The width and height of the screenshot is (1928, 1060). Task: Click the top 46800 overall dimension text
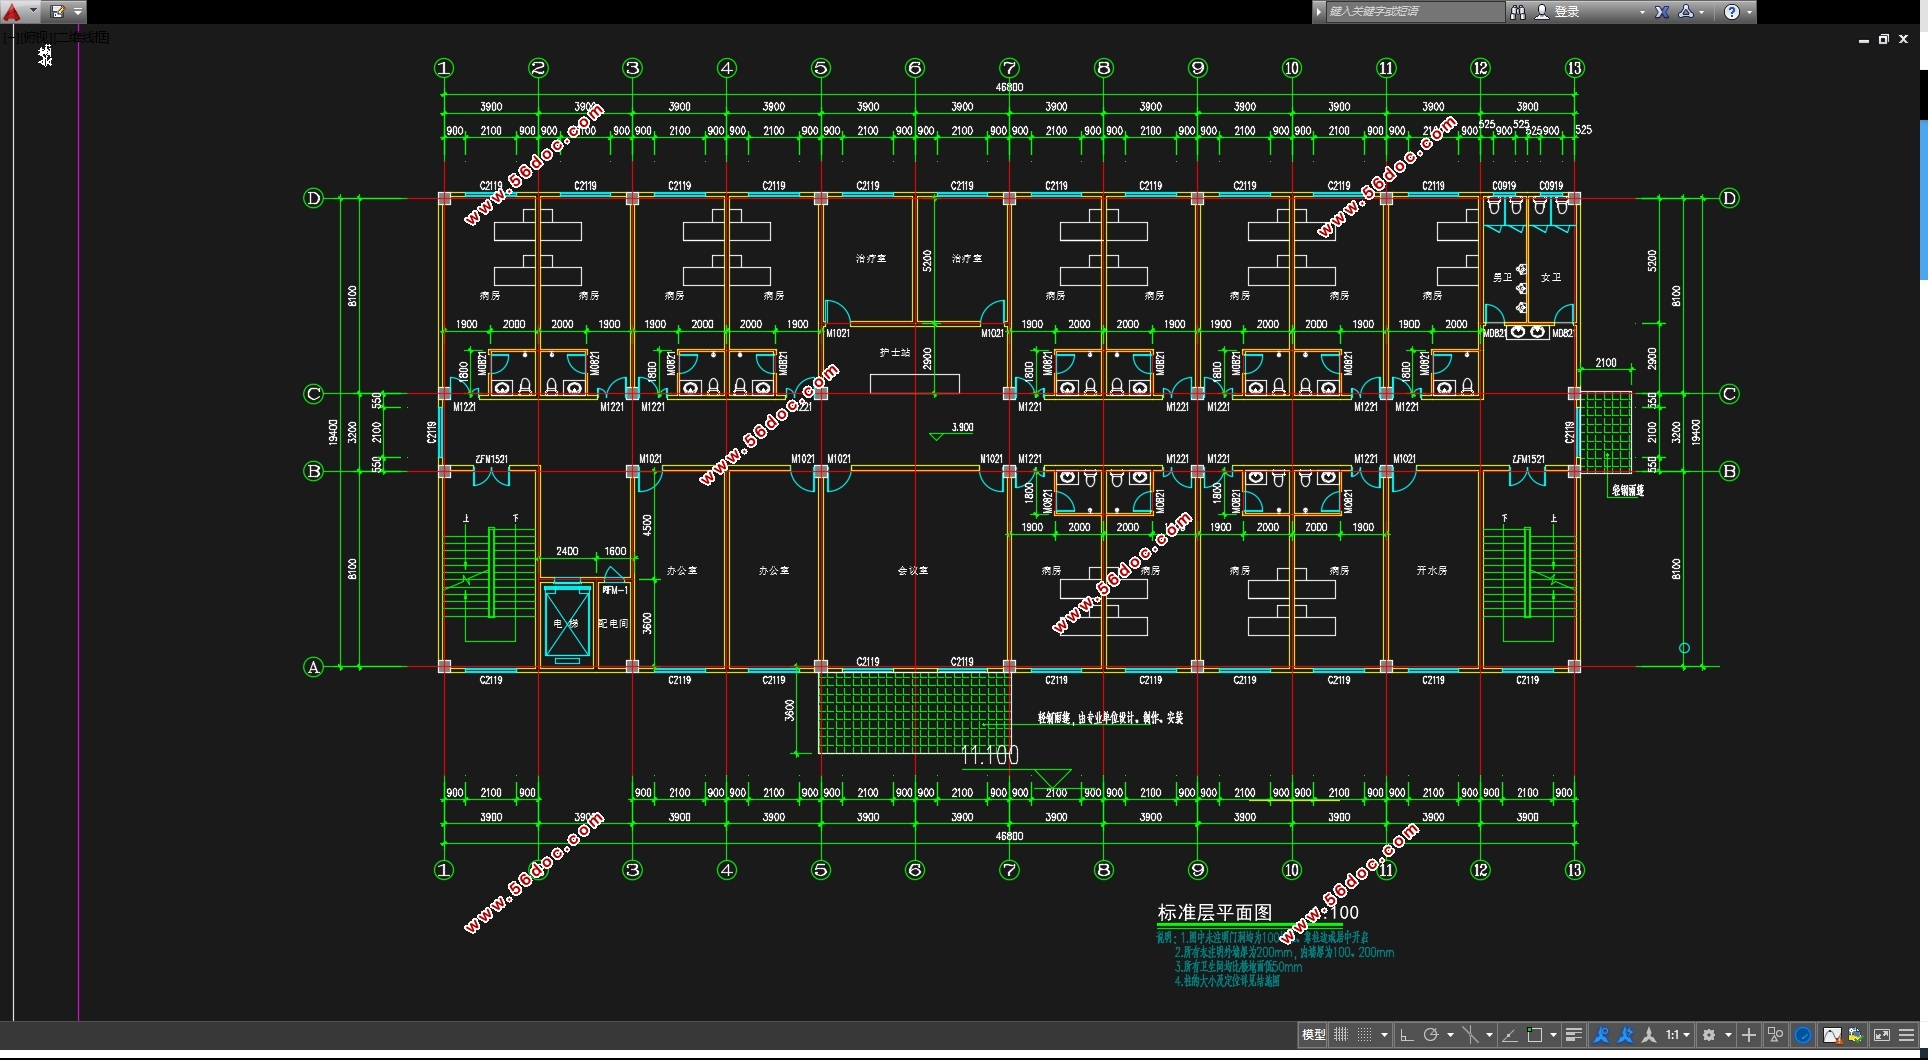[x=1009, y=87]
